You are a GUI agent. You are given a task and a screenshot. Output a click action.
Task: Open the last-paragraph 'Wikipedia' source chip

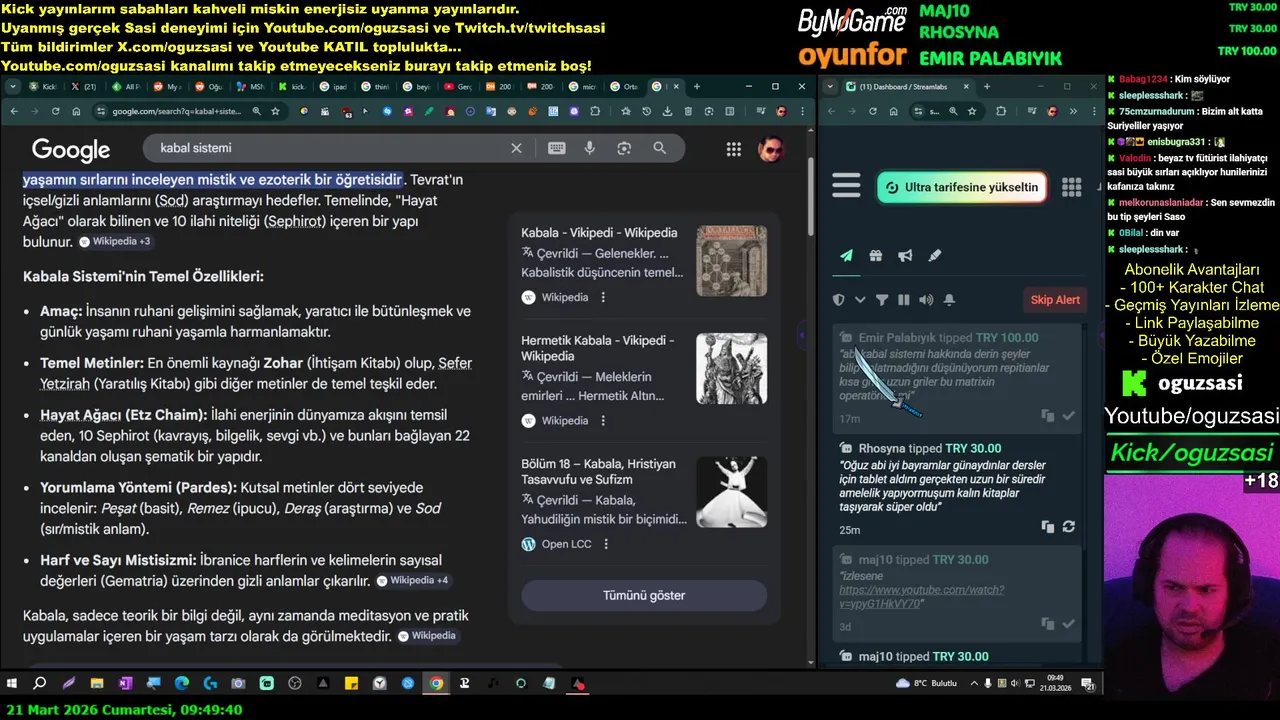[427, 636]
